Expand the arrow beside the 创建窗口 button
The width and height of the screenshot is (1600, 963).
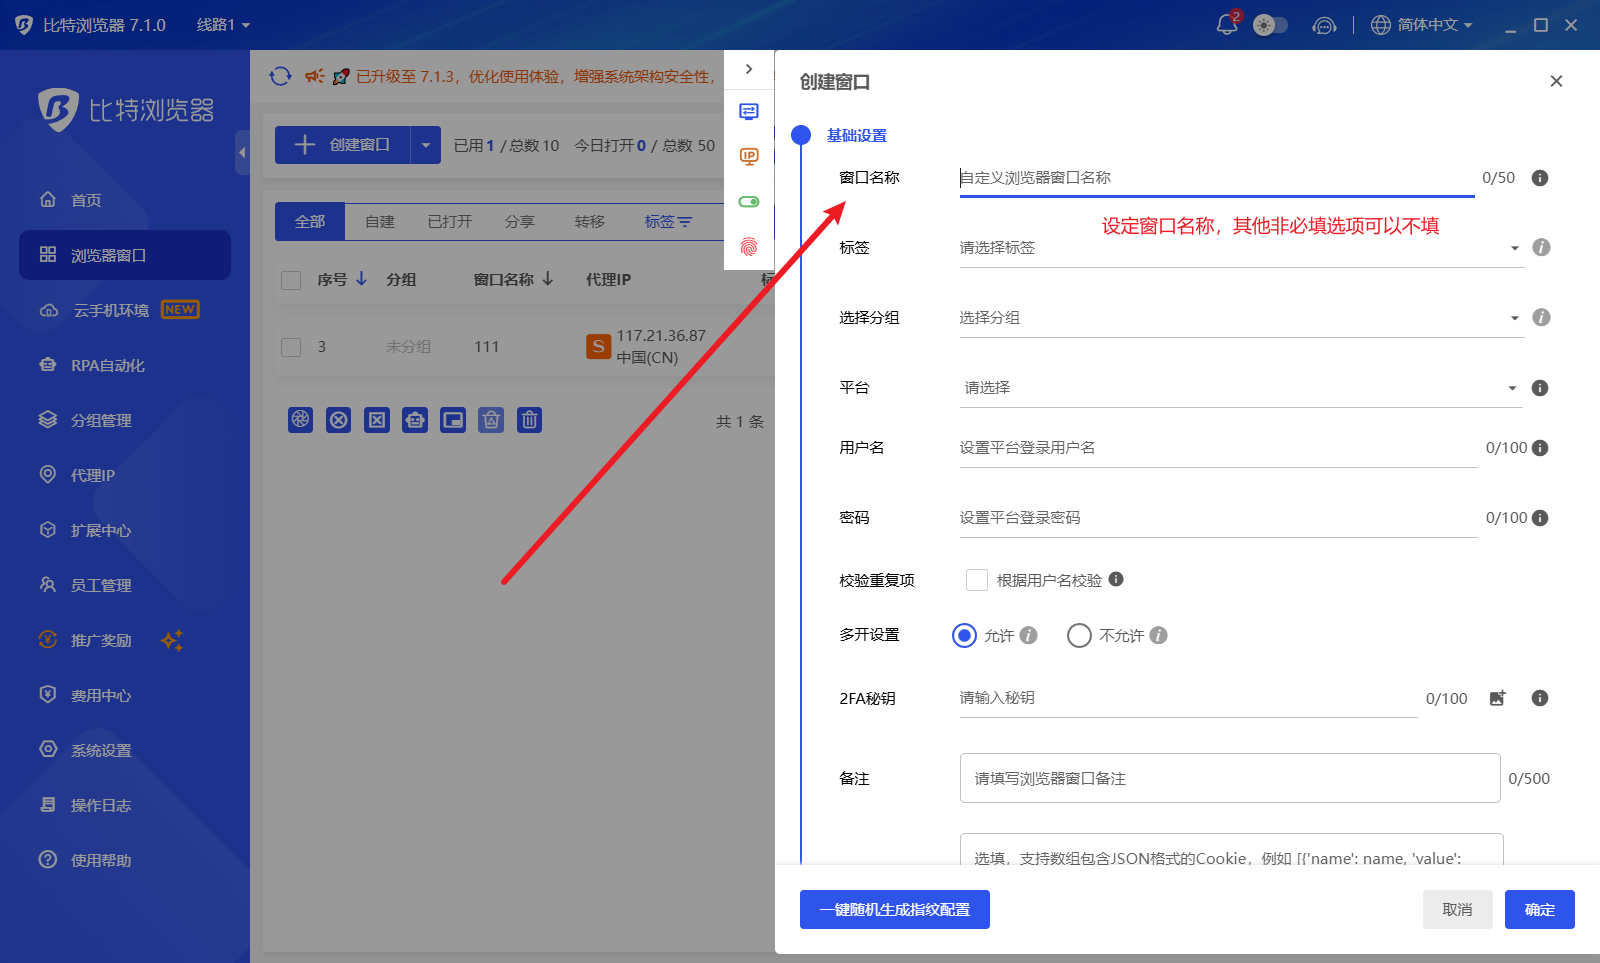click(x=425, y=145)
